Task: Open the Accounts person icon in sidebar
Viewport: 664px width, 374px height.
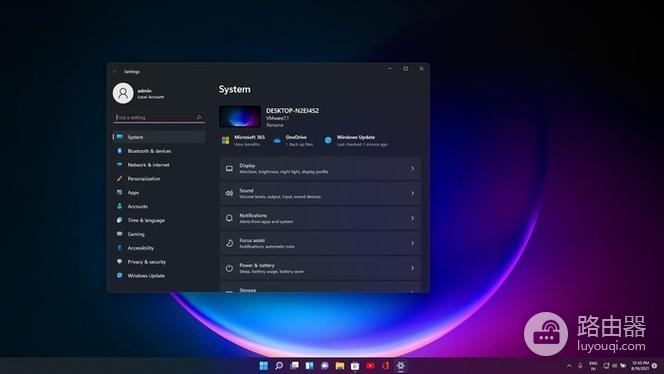Action: [x=119, y=206]
